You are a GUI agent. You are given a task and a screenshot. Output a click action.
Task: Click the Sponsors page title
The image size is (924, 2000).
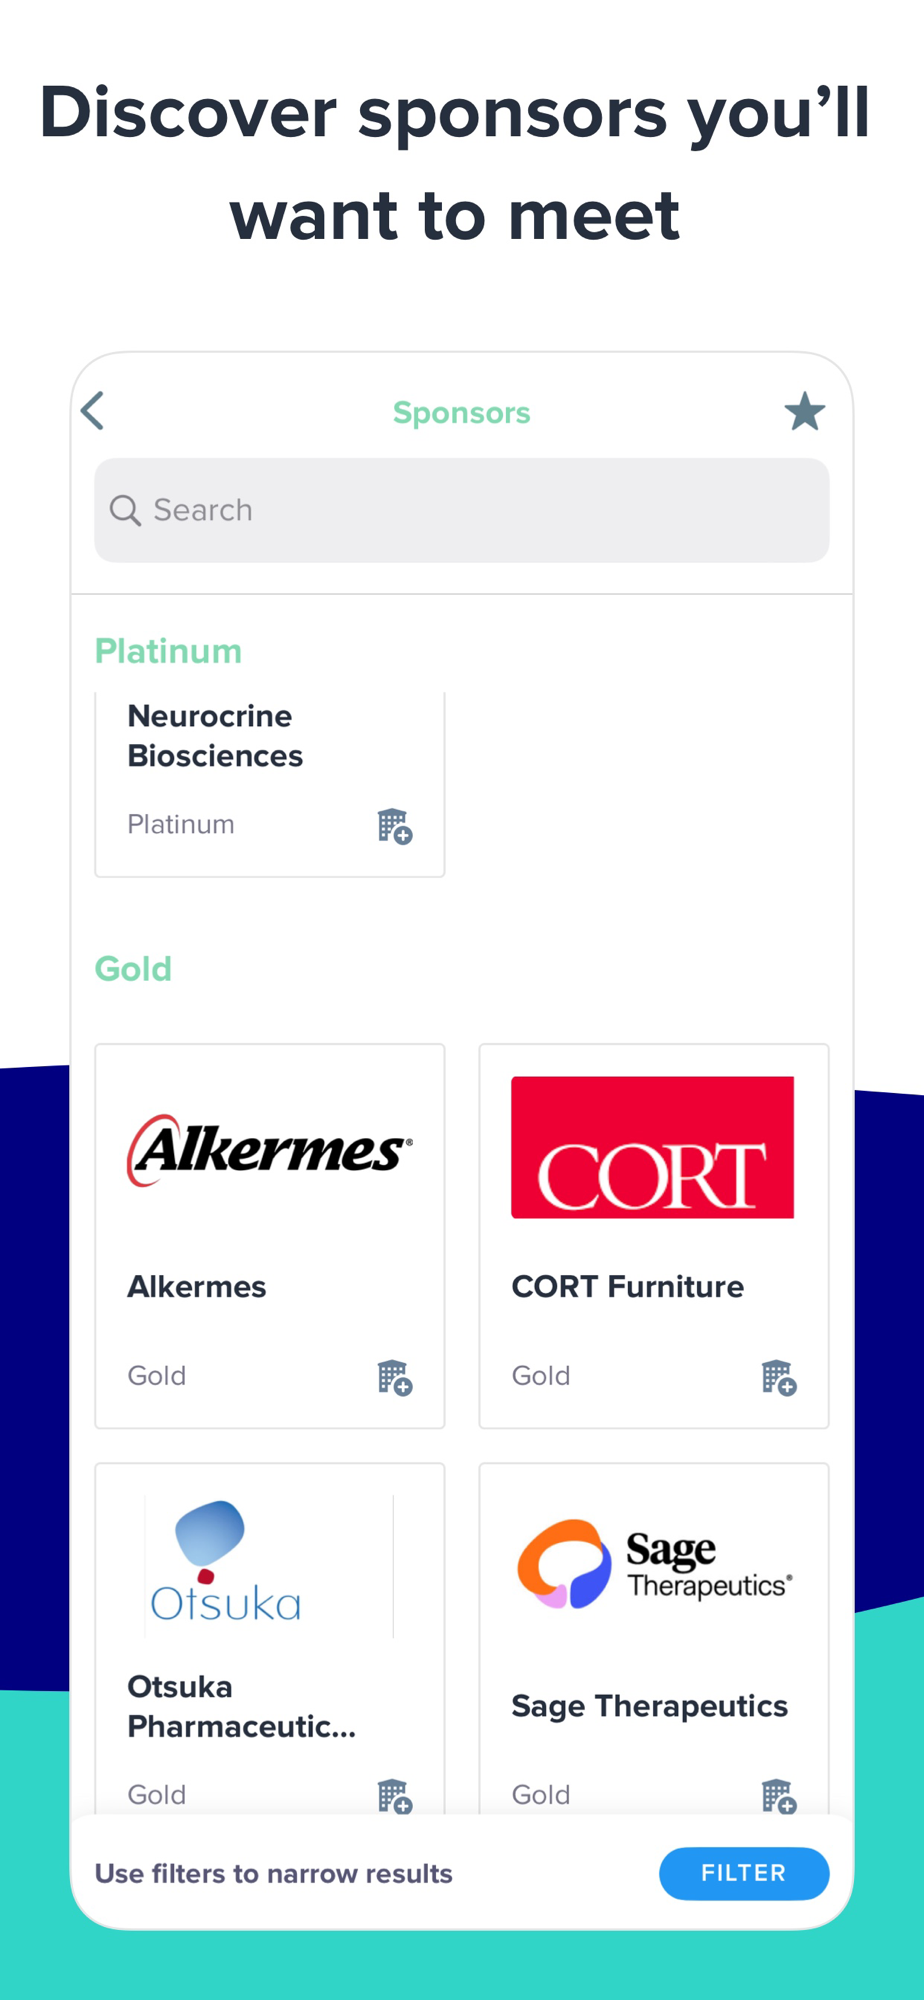[x=462, y=412]
